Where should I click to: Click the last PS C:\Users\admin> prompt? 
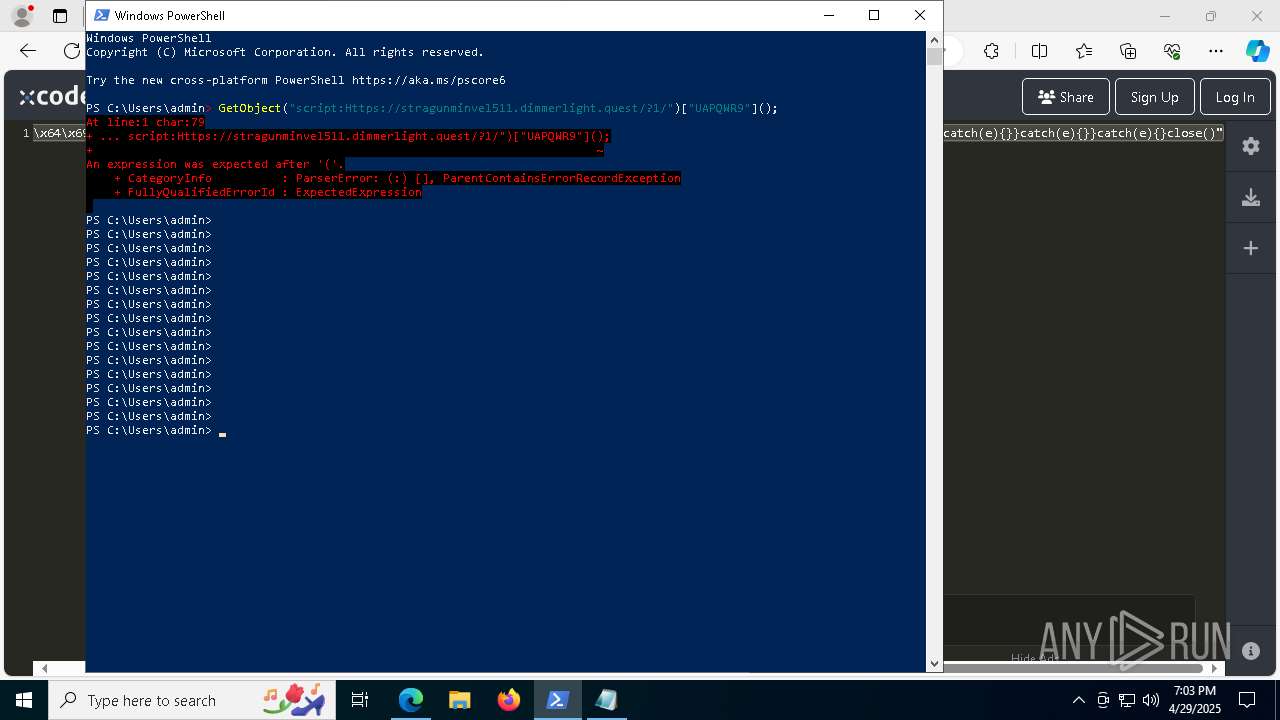[149, 430]
